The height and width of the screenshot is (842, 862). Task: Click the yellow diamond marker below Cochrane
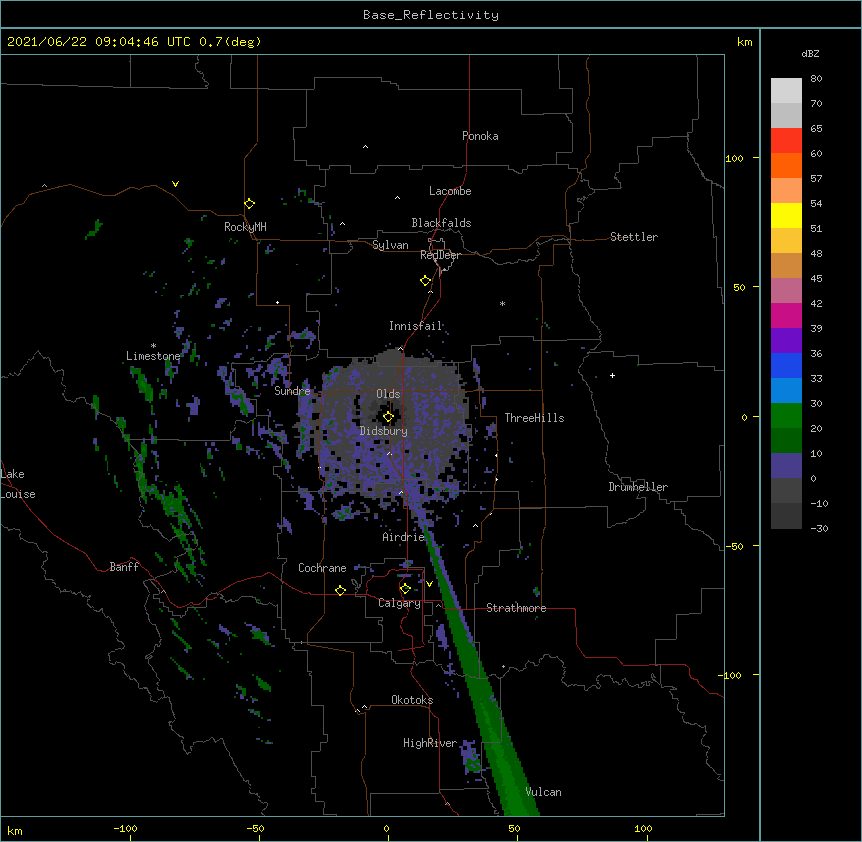[x=340, y=590]
